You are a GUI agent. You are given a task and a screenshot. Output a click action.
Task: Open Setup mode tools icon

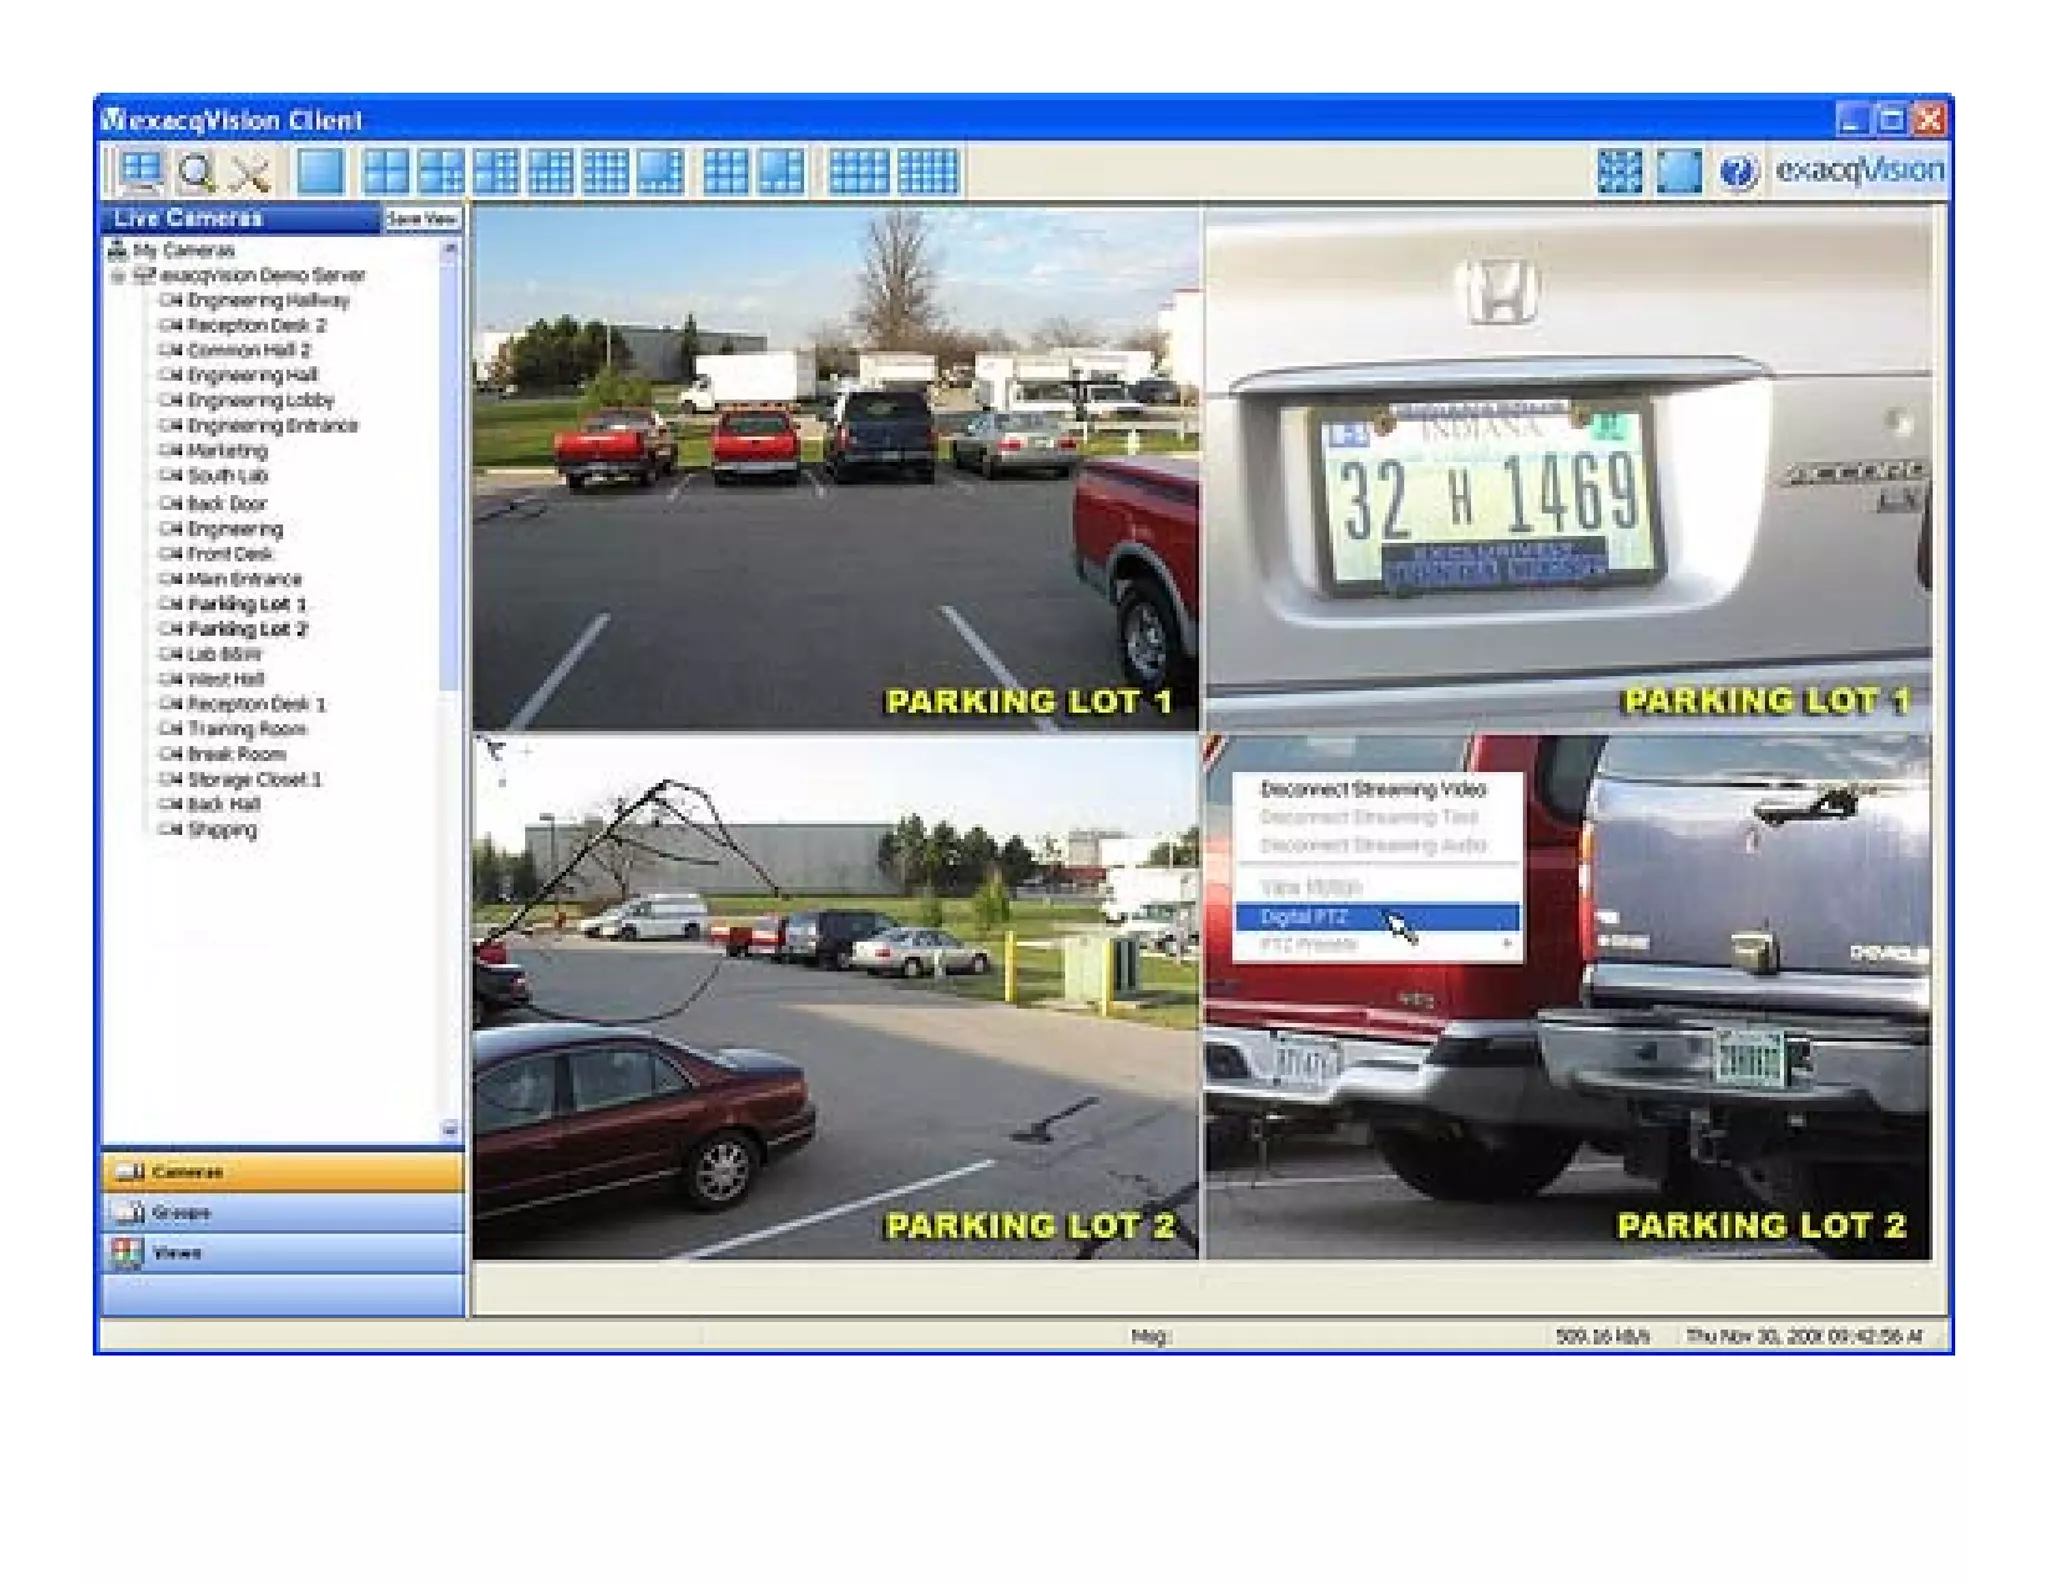click(x=250, y=172)
